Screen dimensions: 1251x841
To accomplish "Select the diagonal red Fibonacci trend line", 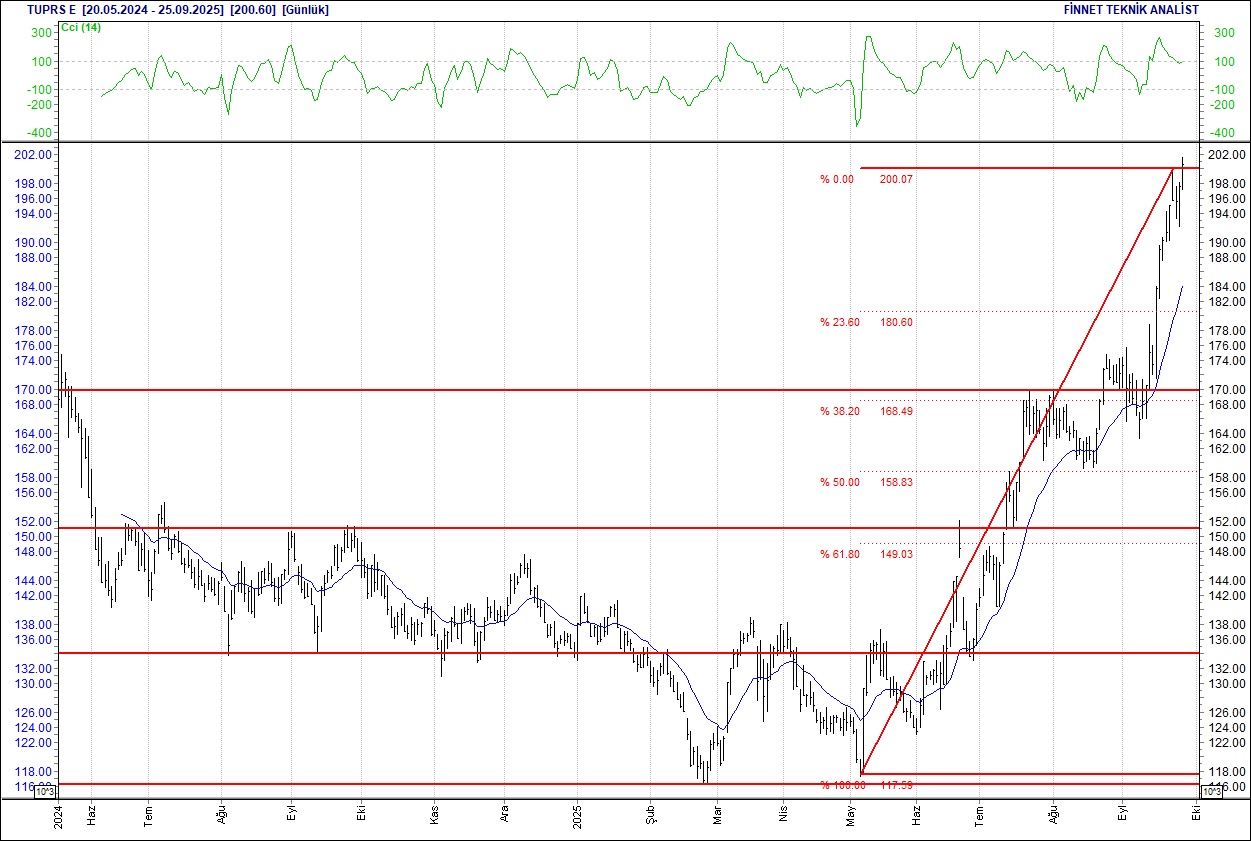I will tap(1018, 470).
